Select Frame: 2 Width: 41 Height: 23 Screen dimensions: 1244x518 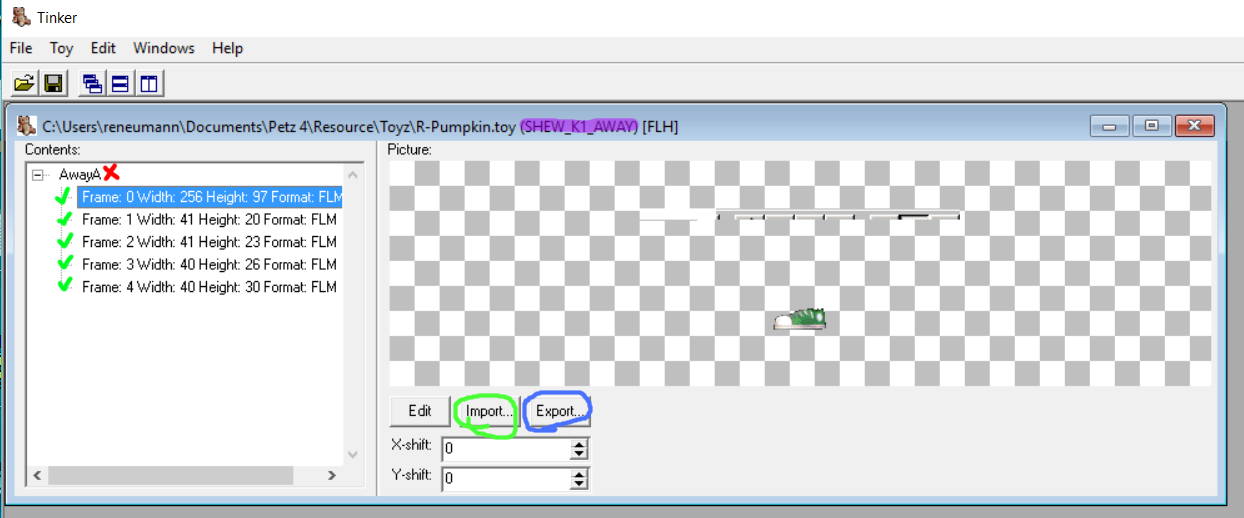[209, 242]
